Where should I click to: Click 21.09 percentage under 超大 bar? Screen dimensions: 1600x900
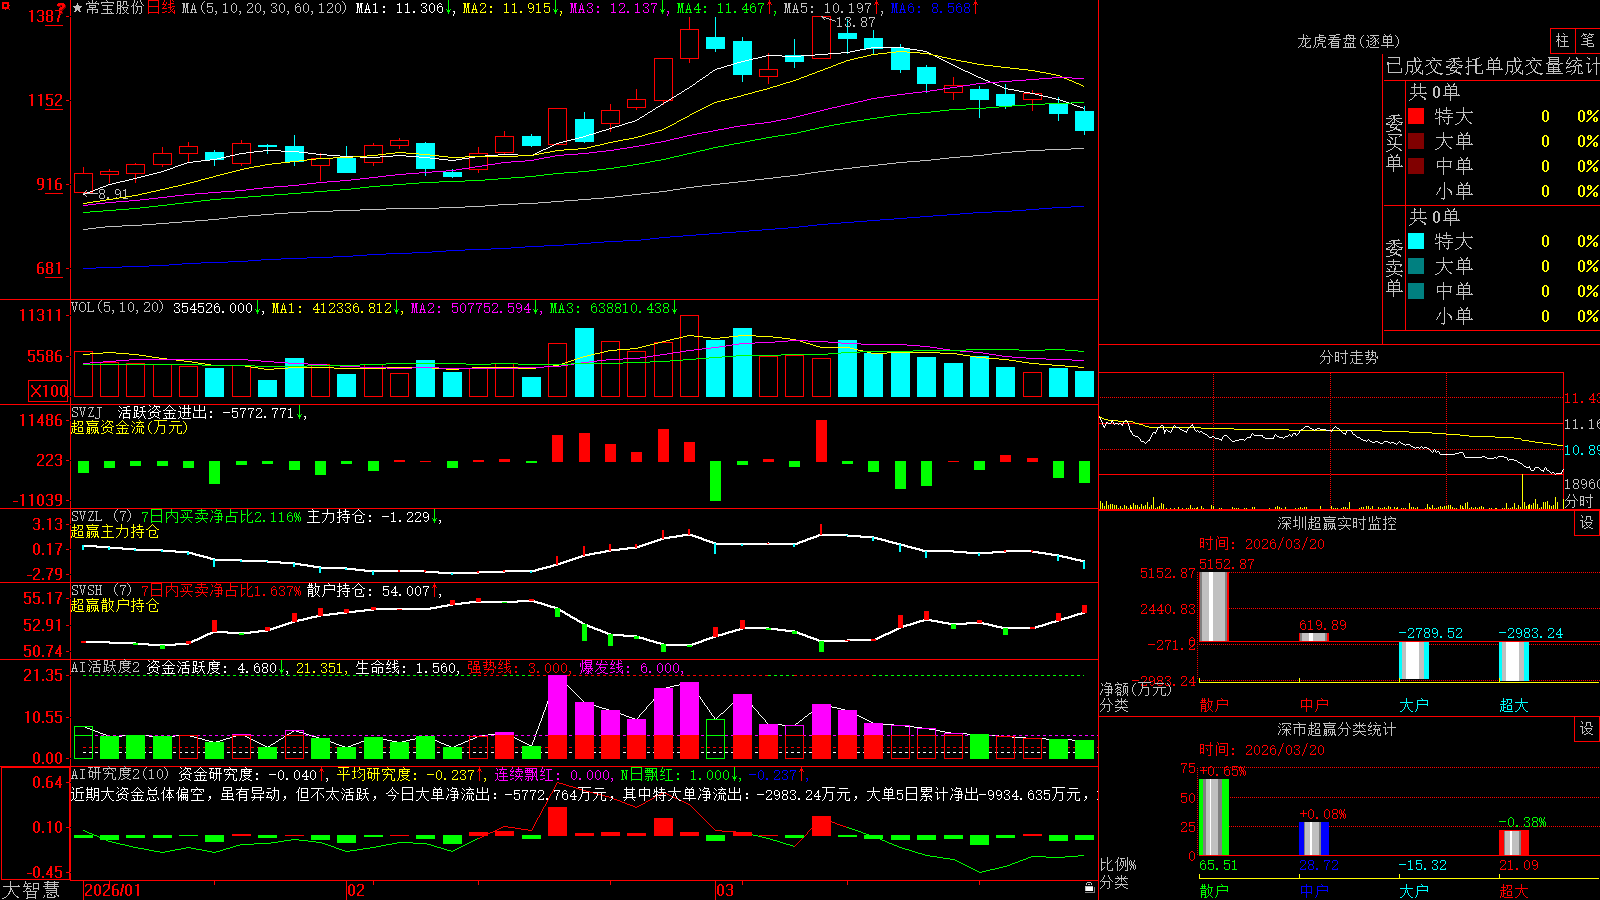(1518, 865)
